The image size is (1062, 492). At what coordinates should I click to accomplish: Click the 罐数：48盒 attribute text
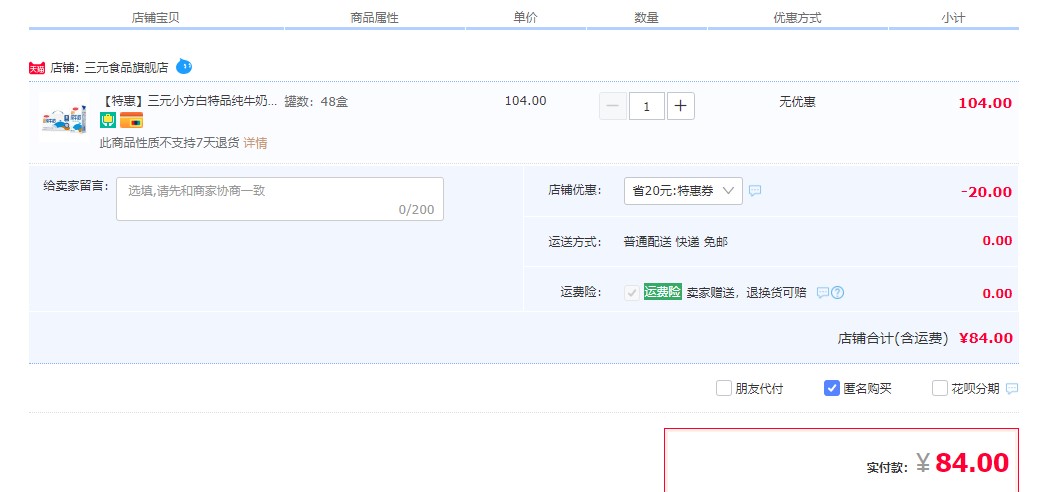pos(316,102)
